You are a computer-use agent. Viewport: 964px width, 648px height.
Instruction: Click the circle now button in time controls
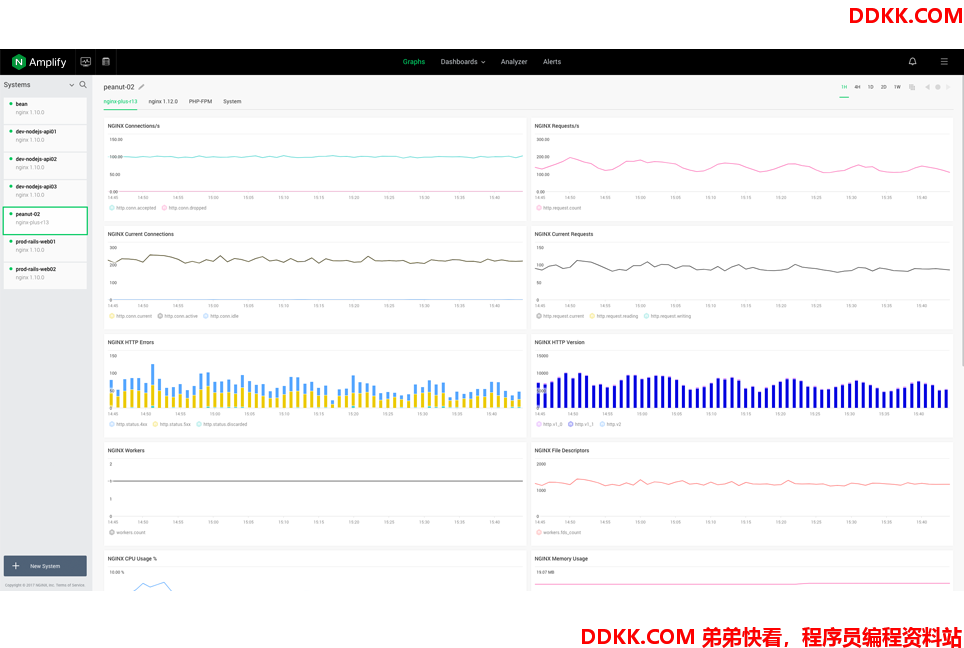[x=938, y=87]
